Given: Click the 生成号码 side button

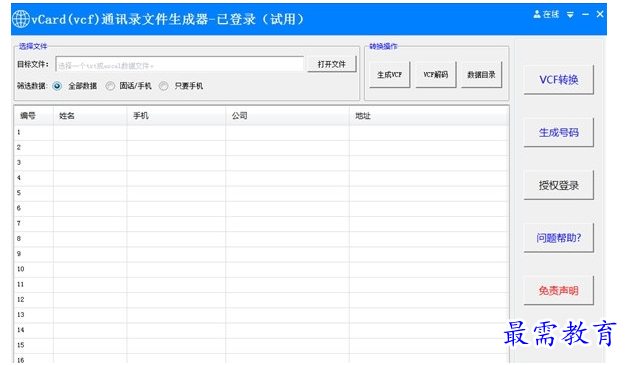Looking at the screenshot, I should (x=558, y=133).
